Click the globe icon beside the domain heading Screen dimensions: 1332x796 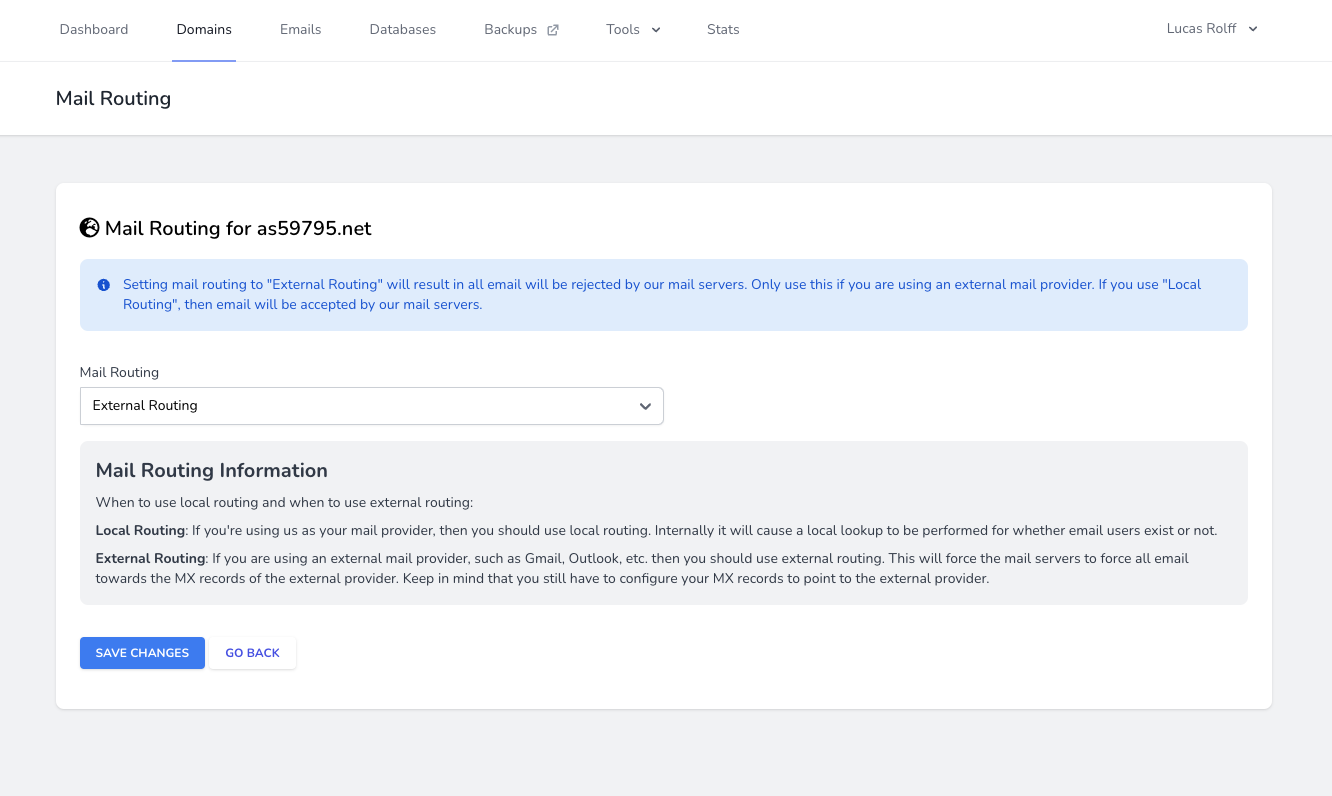[90, 228]
